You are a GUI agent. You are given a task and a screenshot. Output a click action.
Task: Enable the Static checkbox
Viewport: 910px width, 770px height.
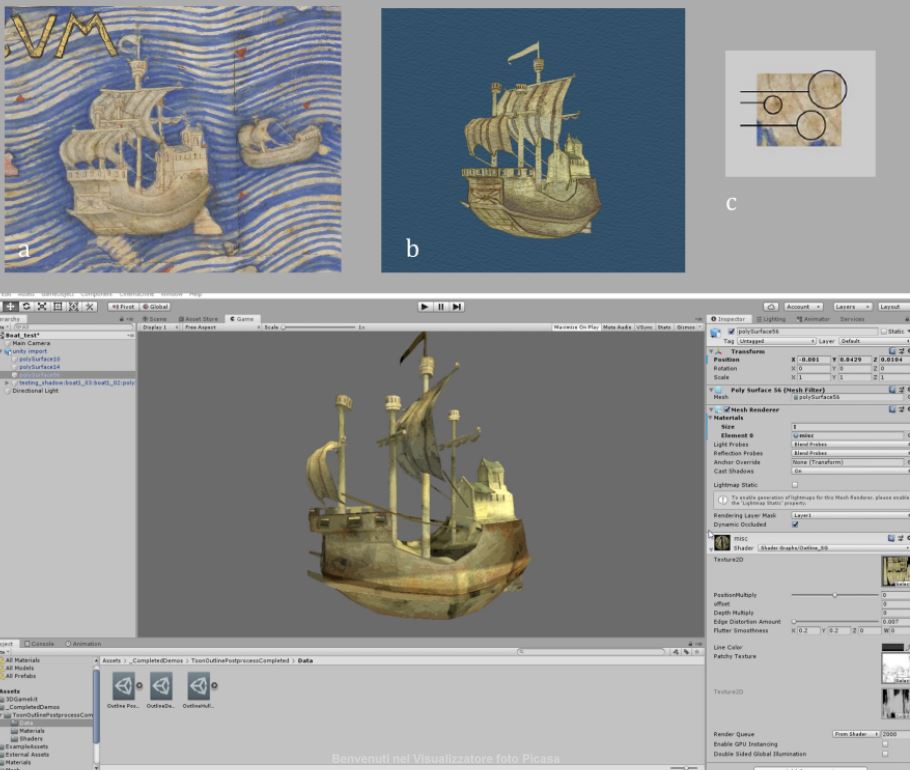pyautogui.click(x=884, y=331)
